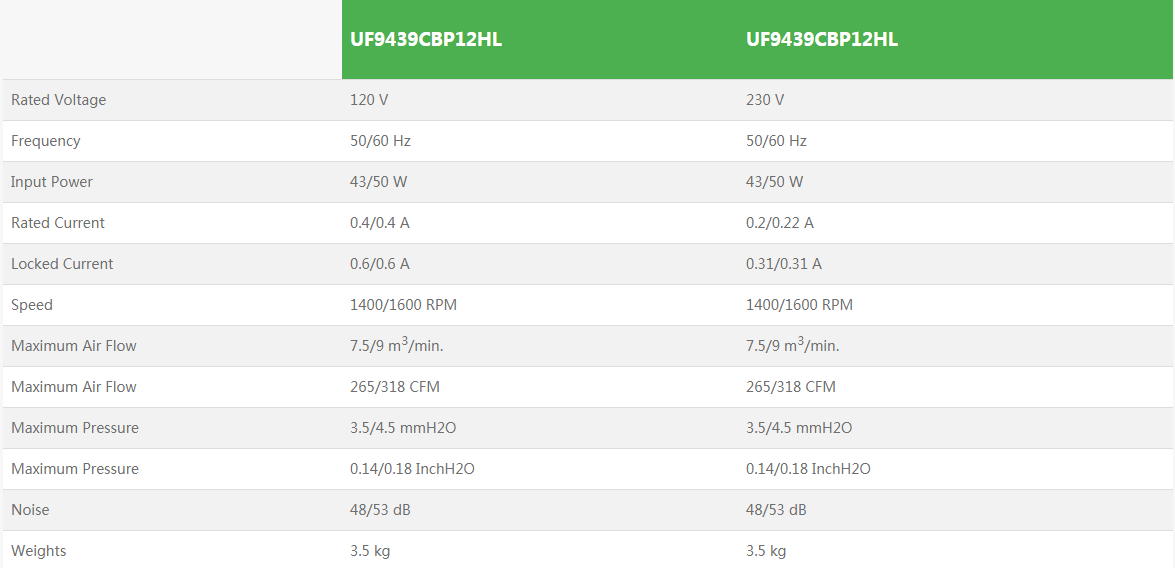Select 265/318 CFM in the 230 V column
This screenshot has width=1175, height=568.
(791, 387)
